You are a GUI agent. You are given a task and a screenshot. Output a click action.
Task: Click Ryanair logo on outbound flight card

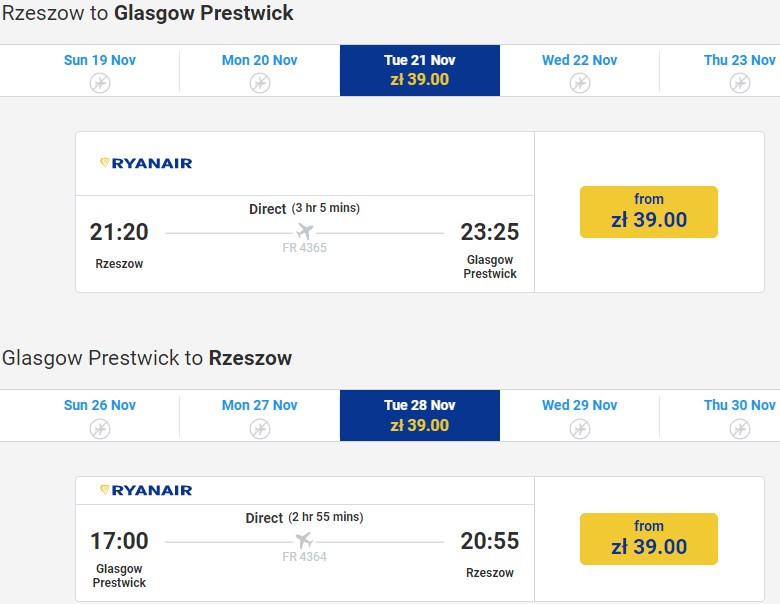(x=146, y=163)
